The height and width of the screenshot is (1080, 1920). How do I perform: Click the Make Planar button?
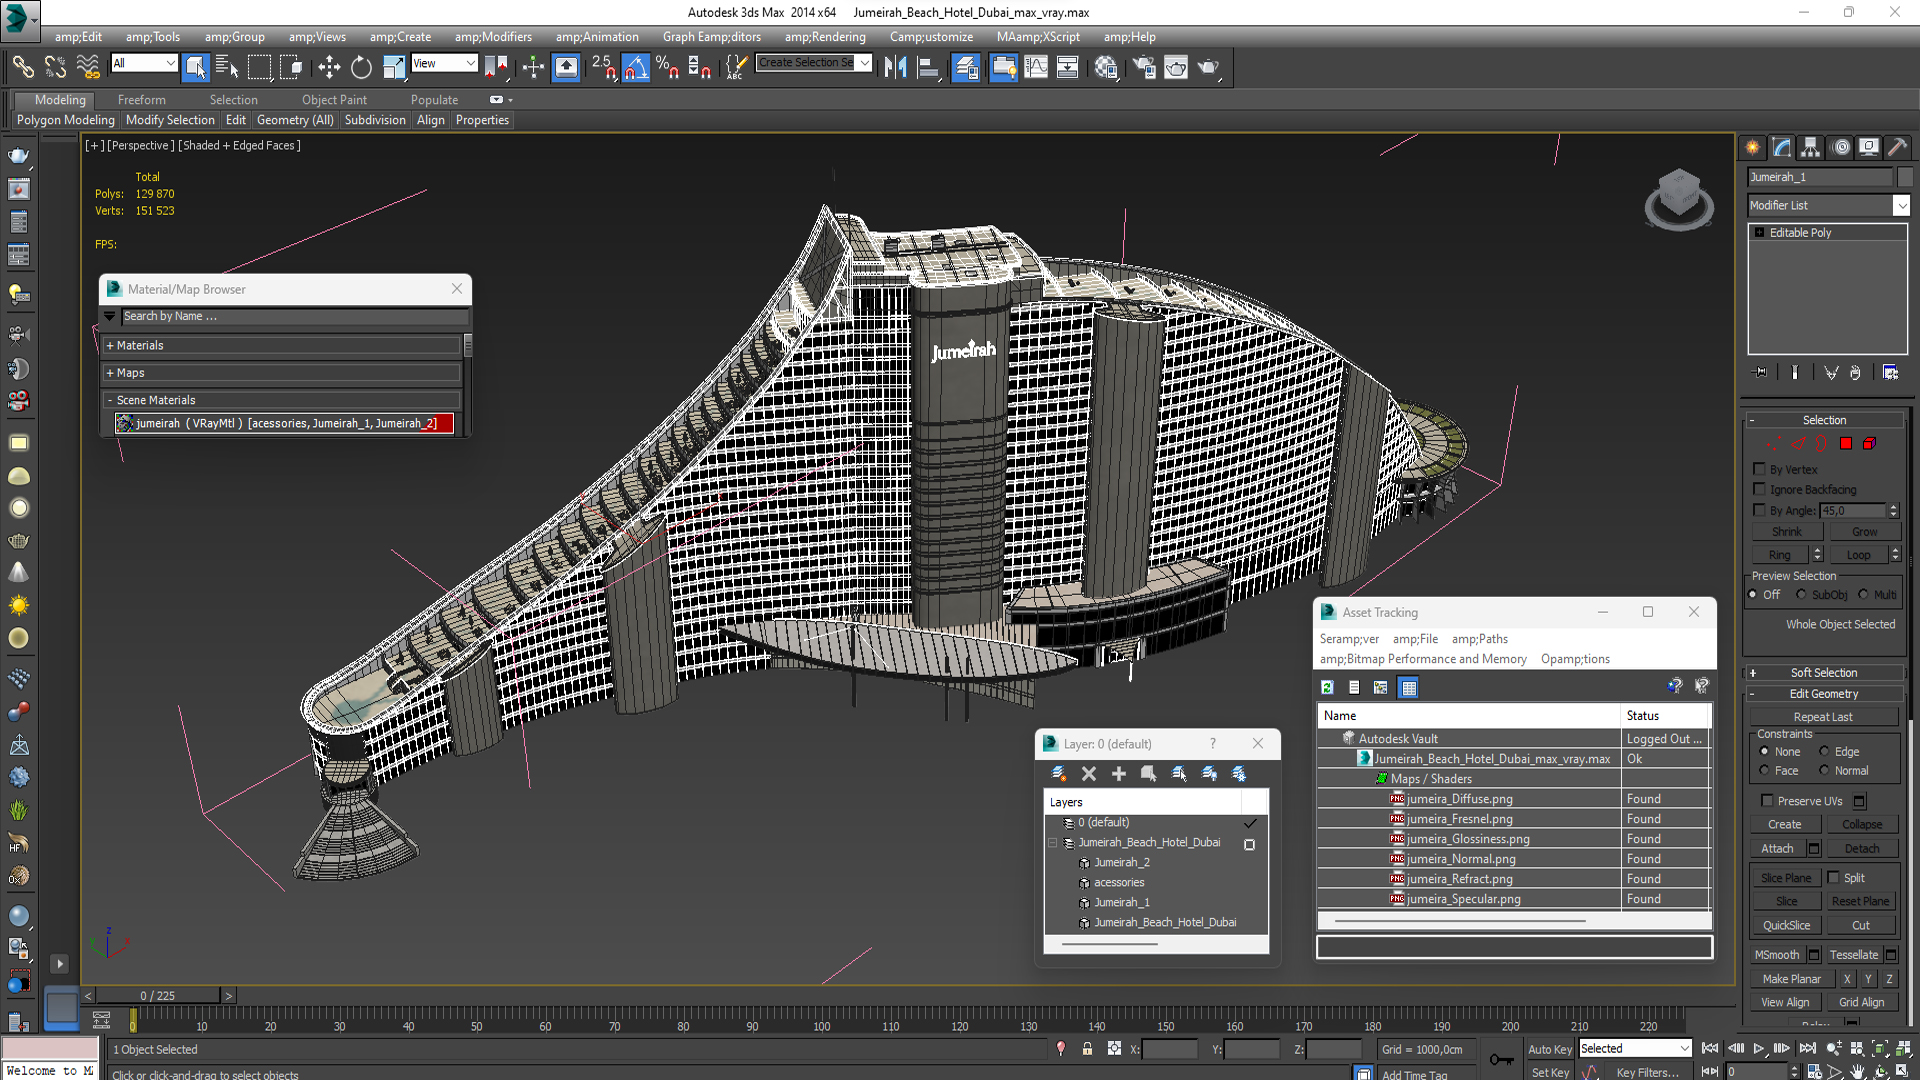[x=1791, y=979]
